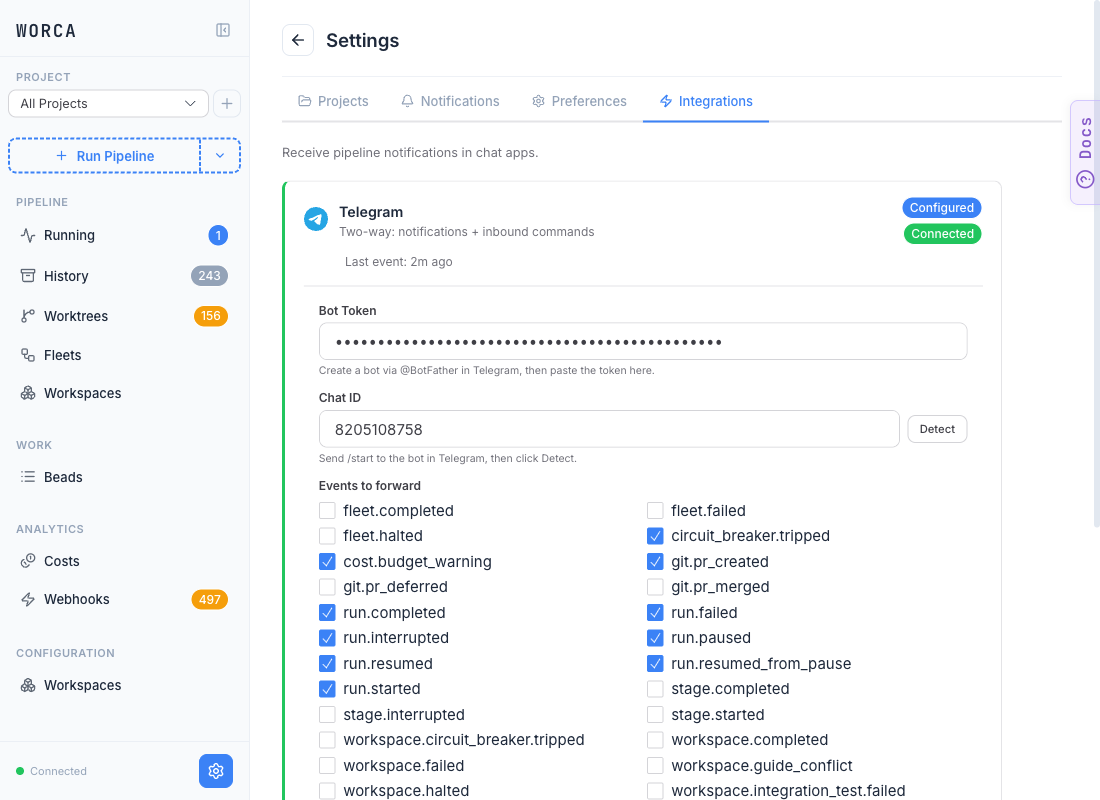This screenshot has height=800, width=1100.
Task: Enable stage.interrupted event checkbox
Action: point(327,714)
